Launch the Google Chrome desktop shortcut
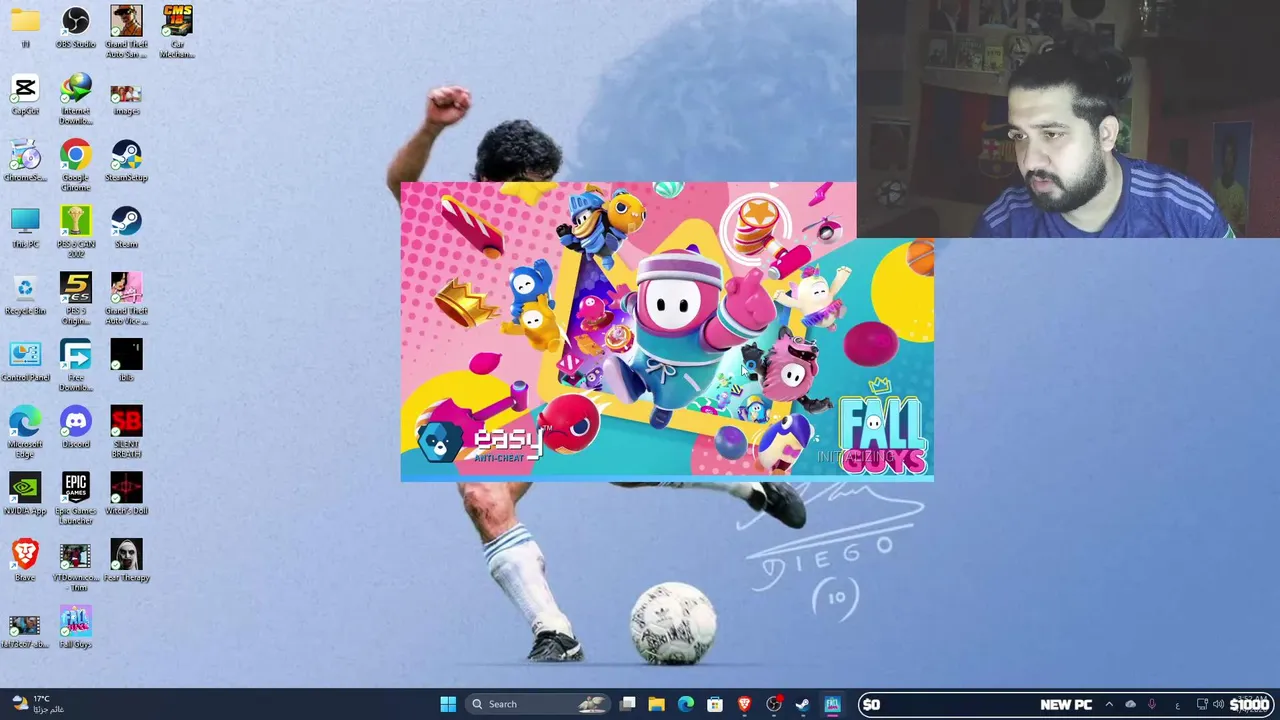1280x720 pixels. click(x=76, y=165)
